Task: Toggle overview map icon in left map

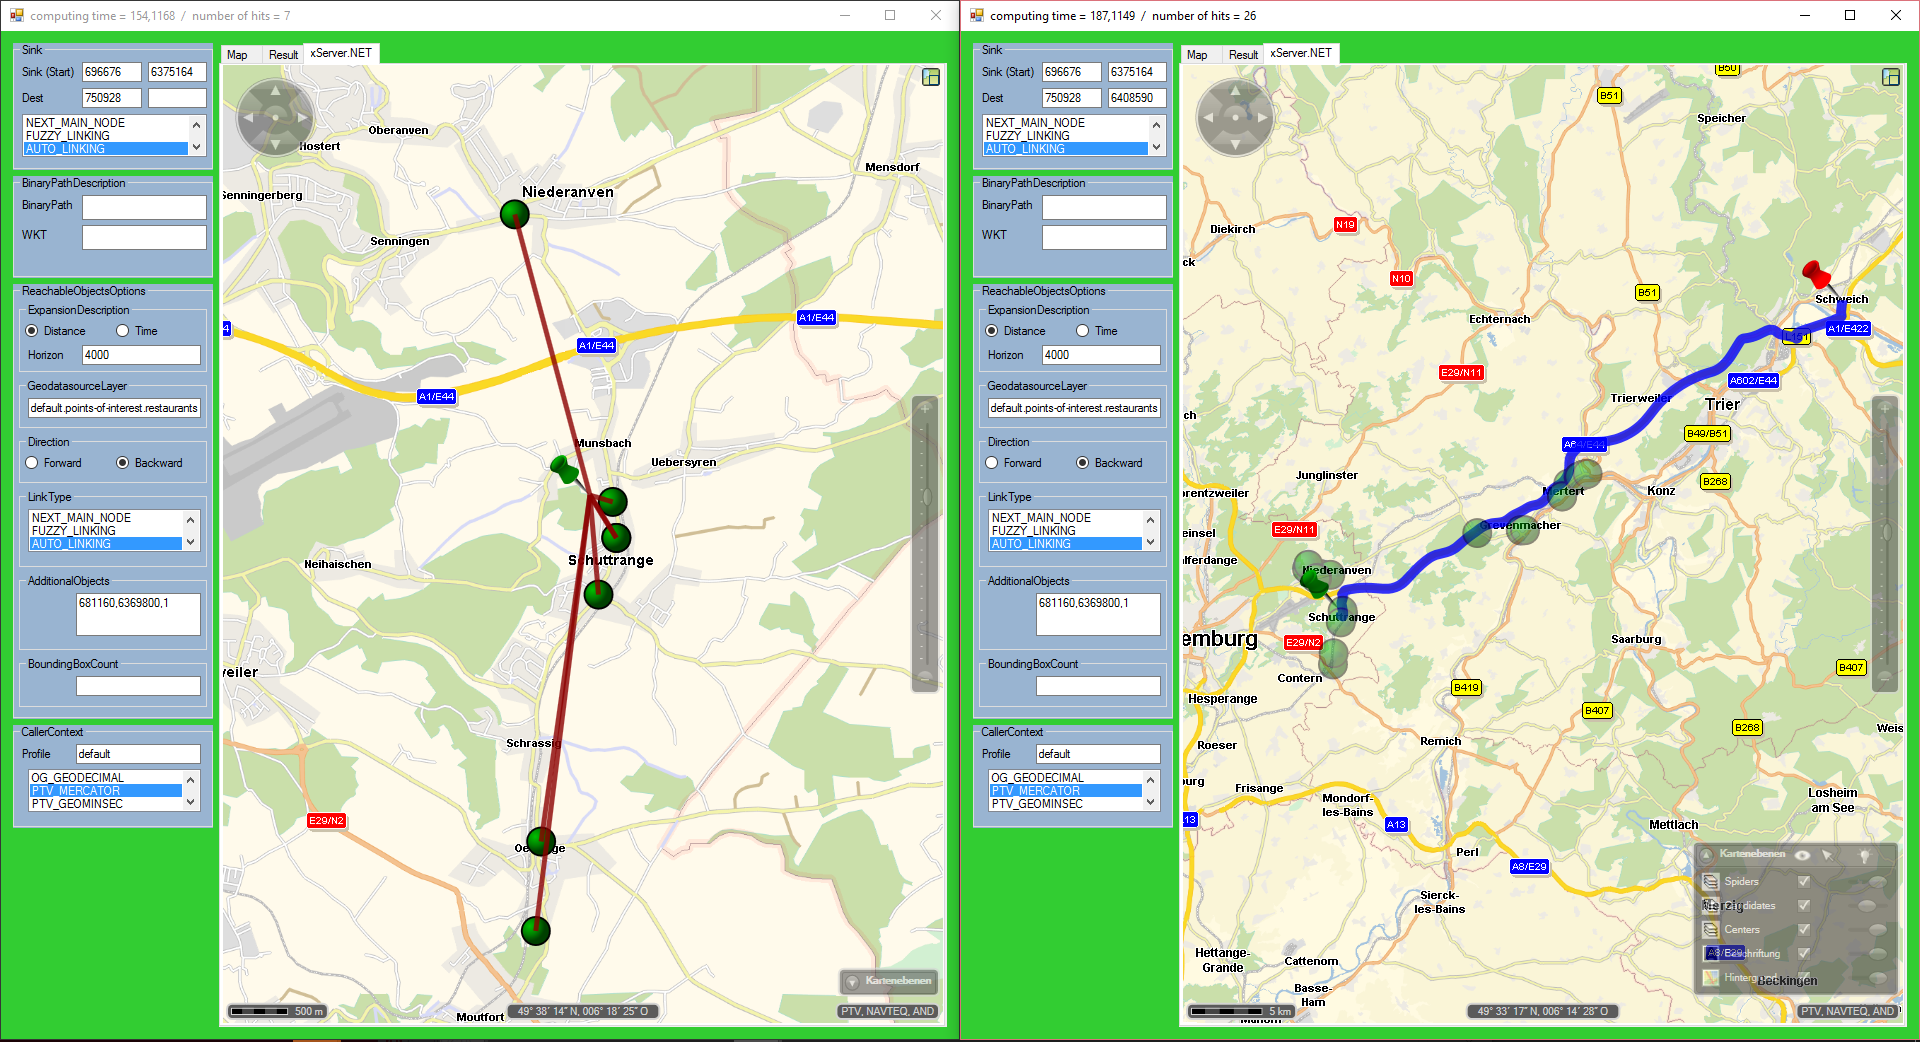Action: [931, 77]
